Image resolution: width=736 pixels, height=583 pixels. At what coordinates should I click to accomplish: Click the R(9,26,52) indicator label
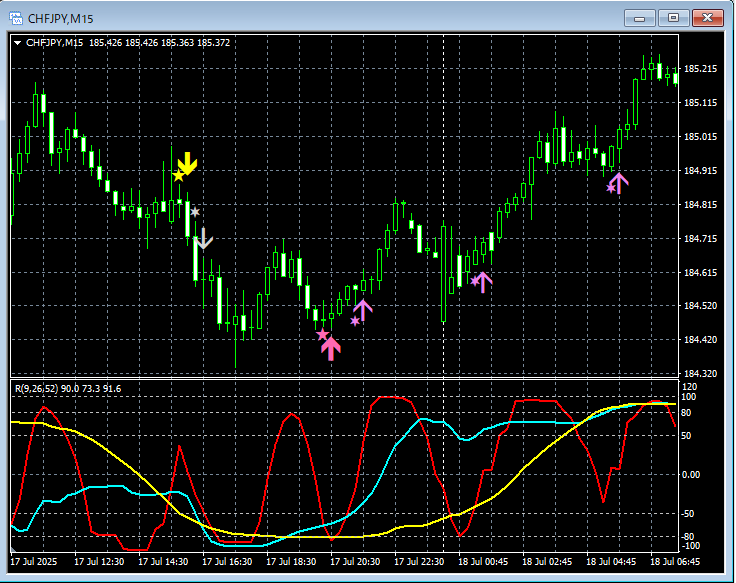tap(68, 389)
